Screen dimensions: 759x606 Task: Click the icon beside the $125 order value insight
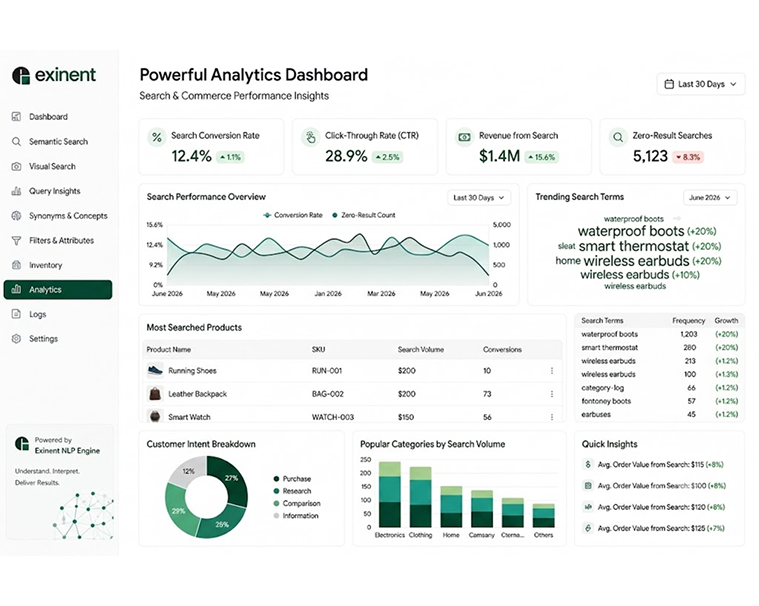pyautogui.click(x=588, y=528)
